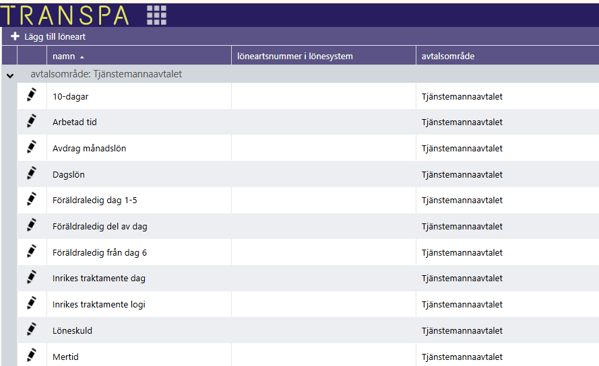Edit the Inrikes traktamente logi pencil

pyautogui.click(x=32, y=303)
